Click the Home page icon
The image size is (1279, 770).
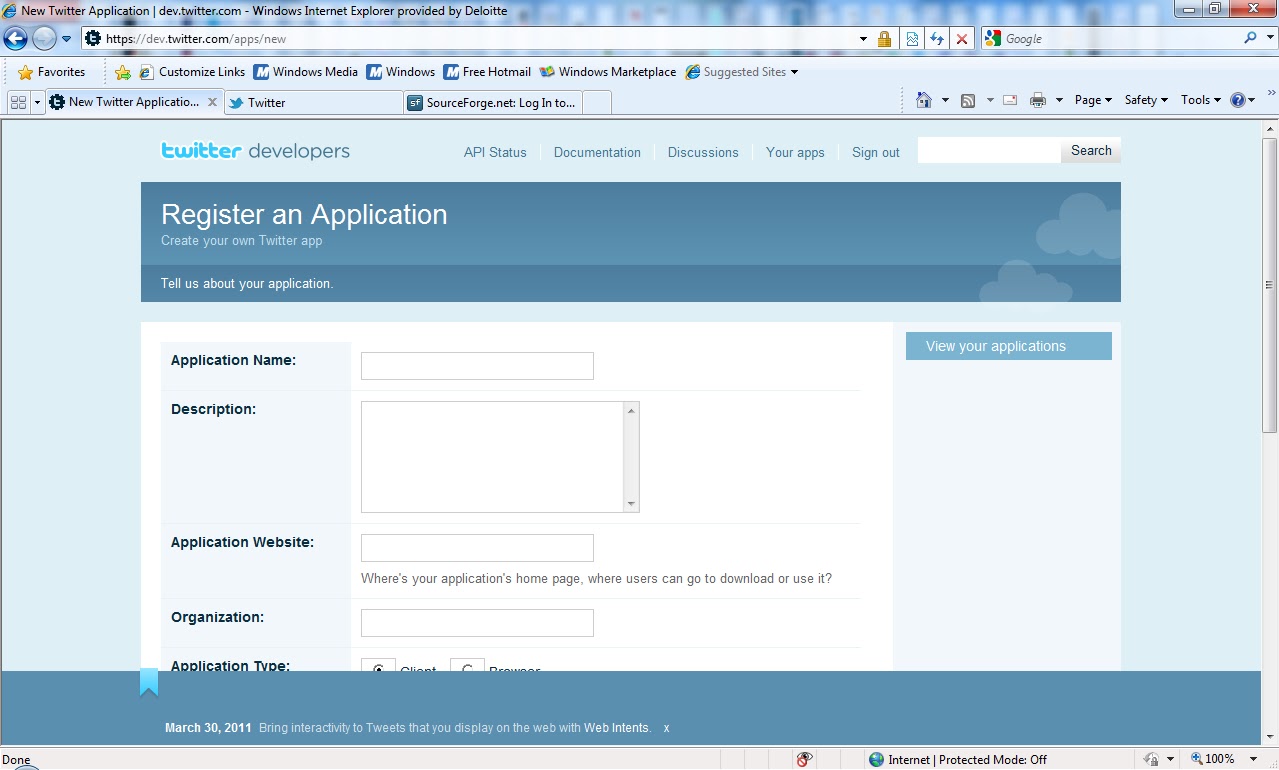(924, 100)
